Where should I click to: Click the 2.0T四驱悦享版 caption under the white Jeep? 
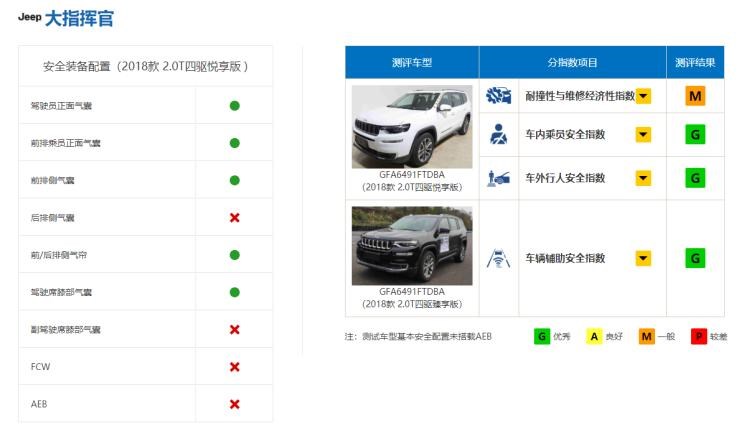(x=412, y=187)
